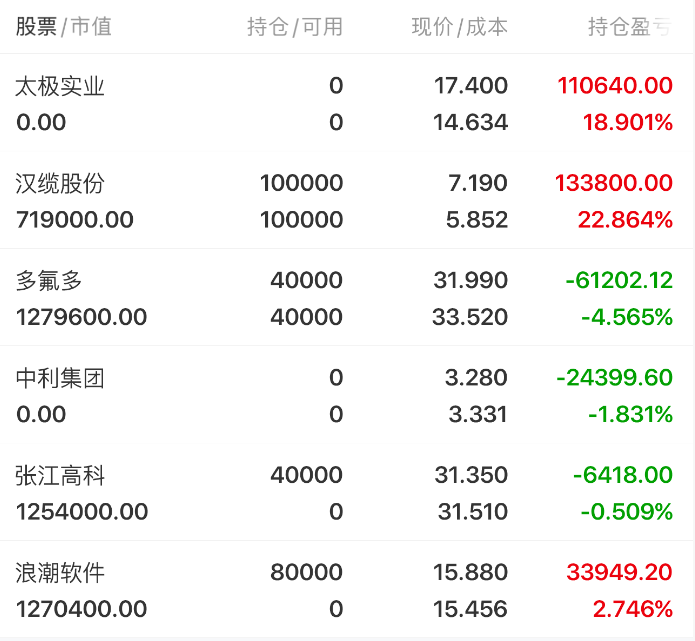695x641 pixels.
Task: Click 太极实业 profit value 110640.00
Action: pyautogui.click(x=615, y=86)
